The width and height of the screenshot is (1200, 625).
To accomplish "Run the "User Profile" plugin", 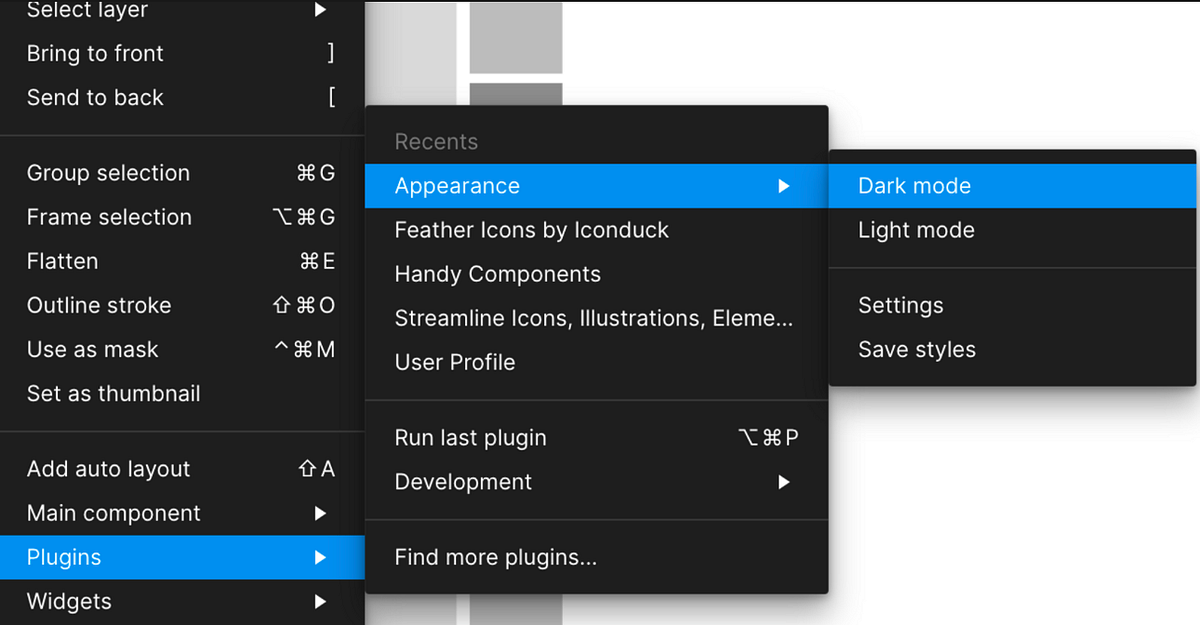I will pos(455,362).
